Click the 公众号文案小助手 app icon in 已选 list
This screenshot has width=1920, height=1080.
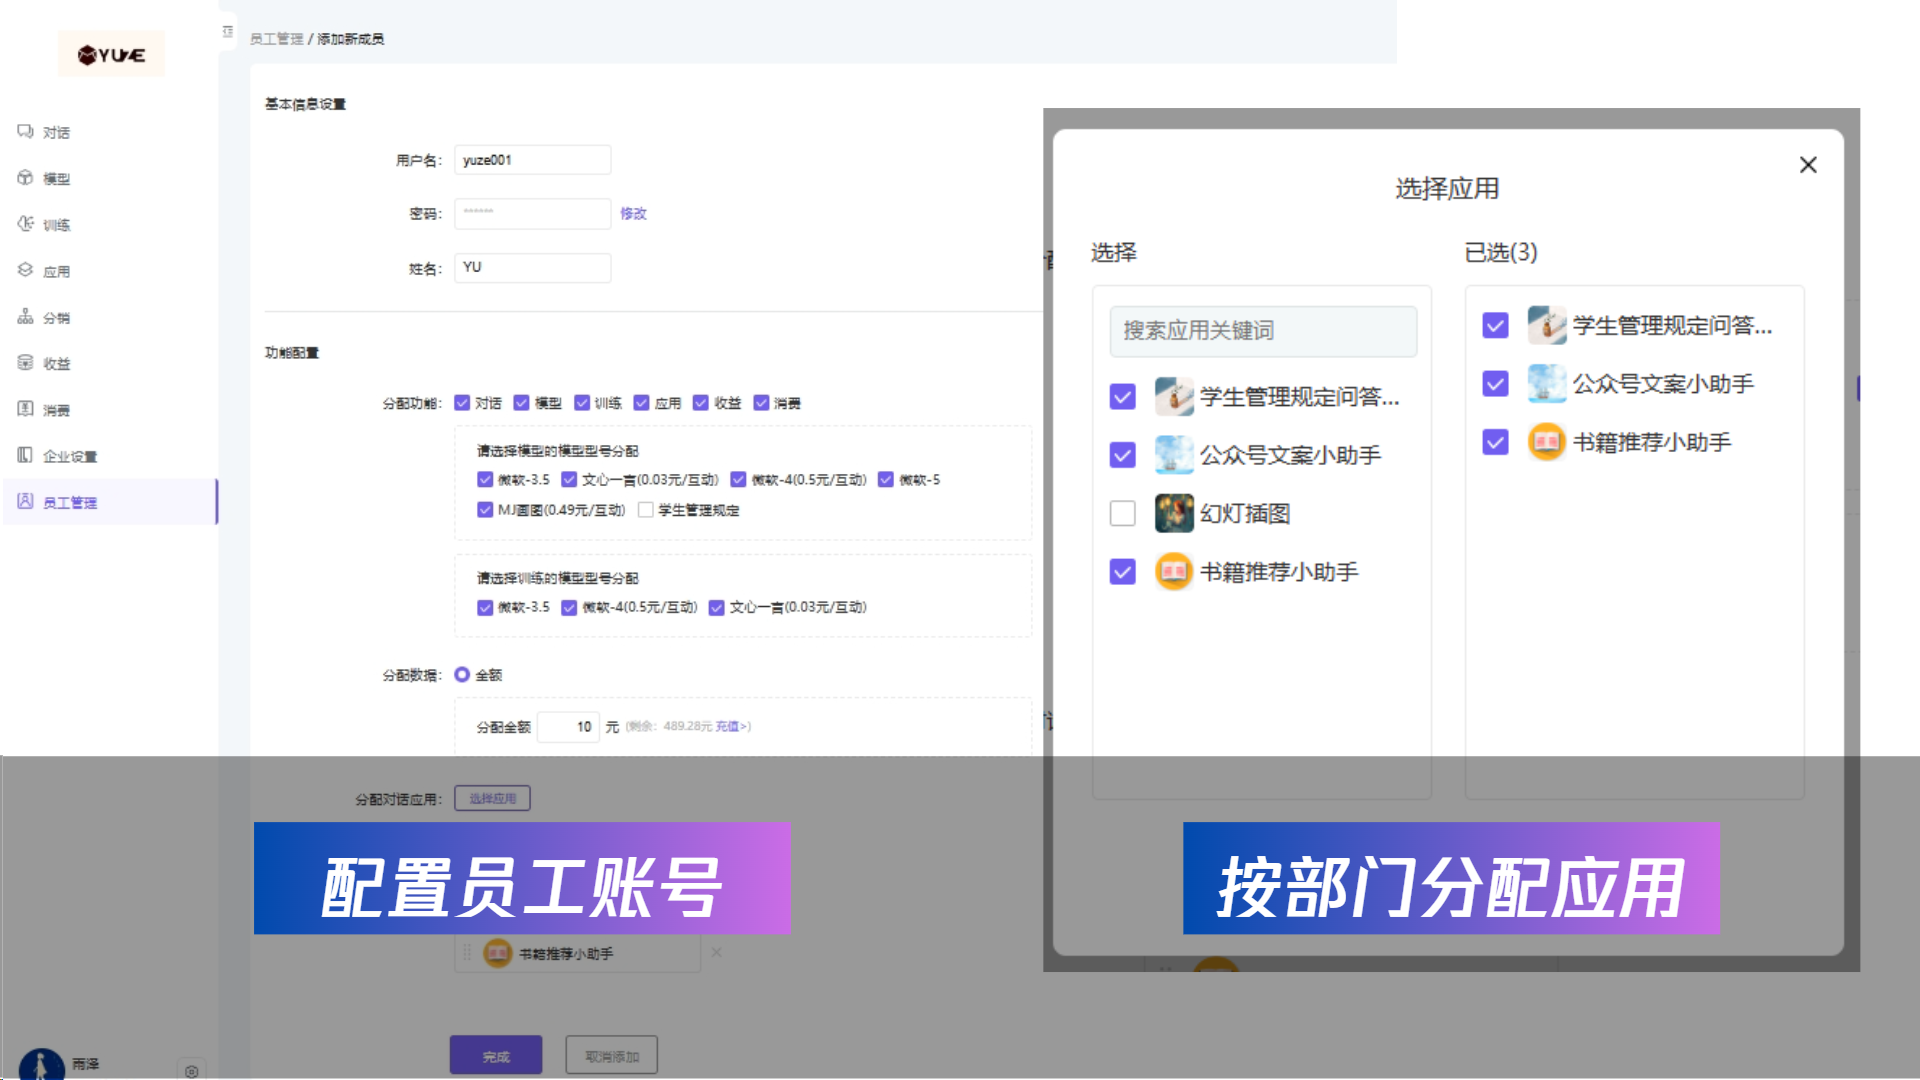pyautogui.click(x=1547, y=384)
